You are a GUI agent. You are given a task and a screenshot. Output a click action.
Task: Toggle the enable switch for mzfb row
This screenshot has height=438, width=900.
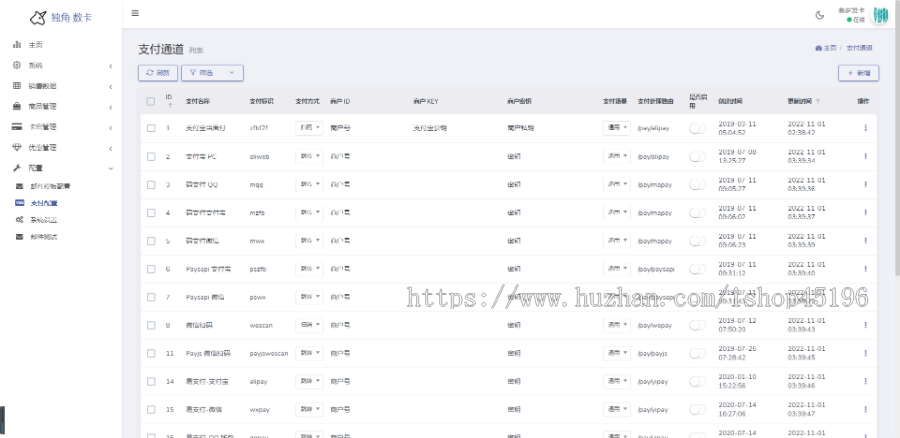coord(697,212)
